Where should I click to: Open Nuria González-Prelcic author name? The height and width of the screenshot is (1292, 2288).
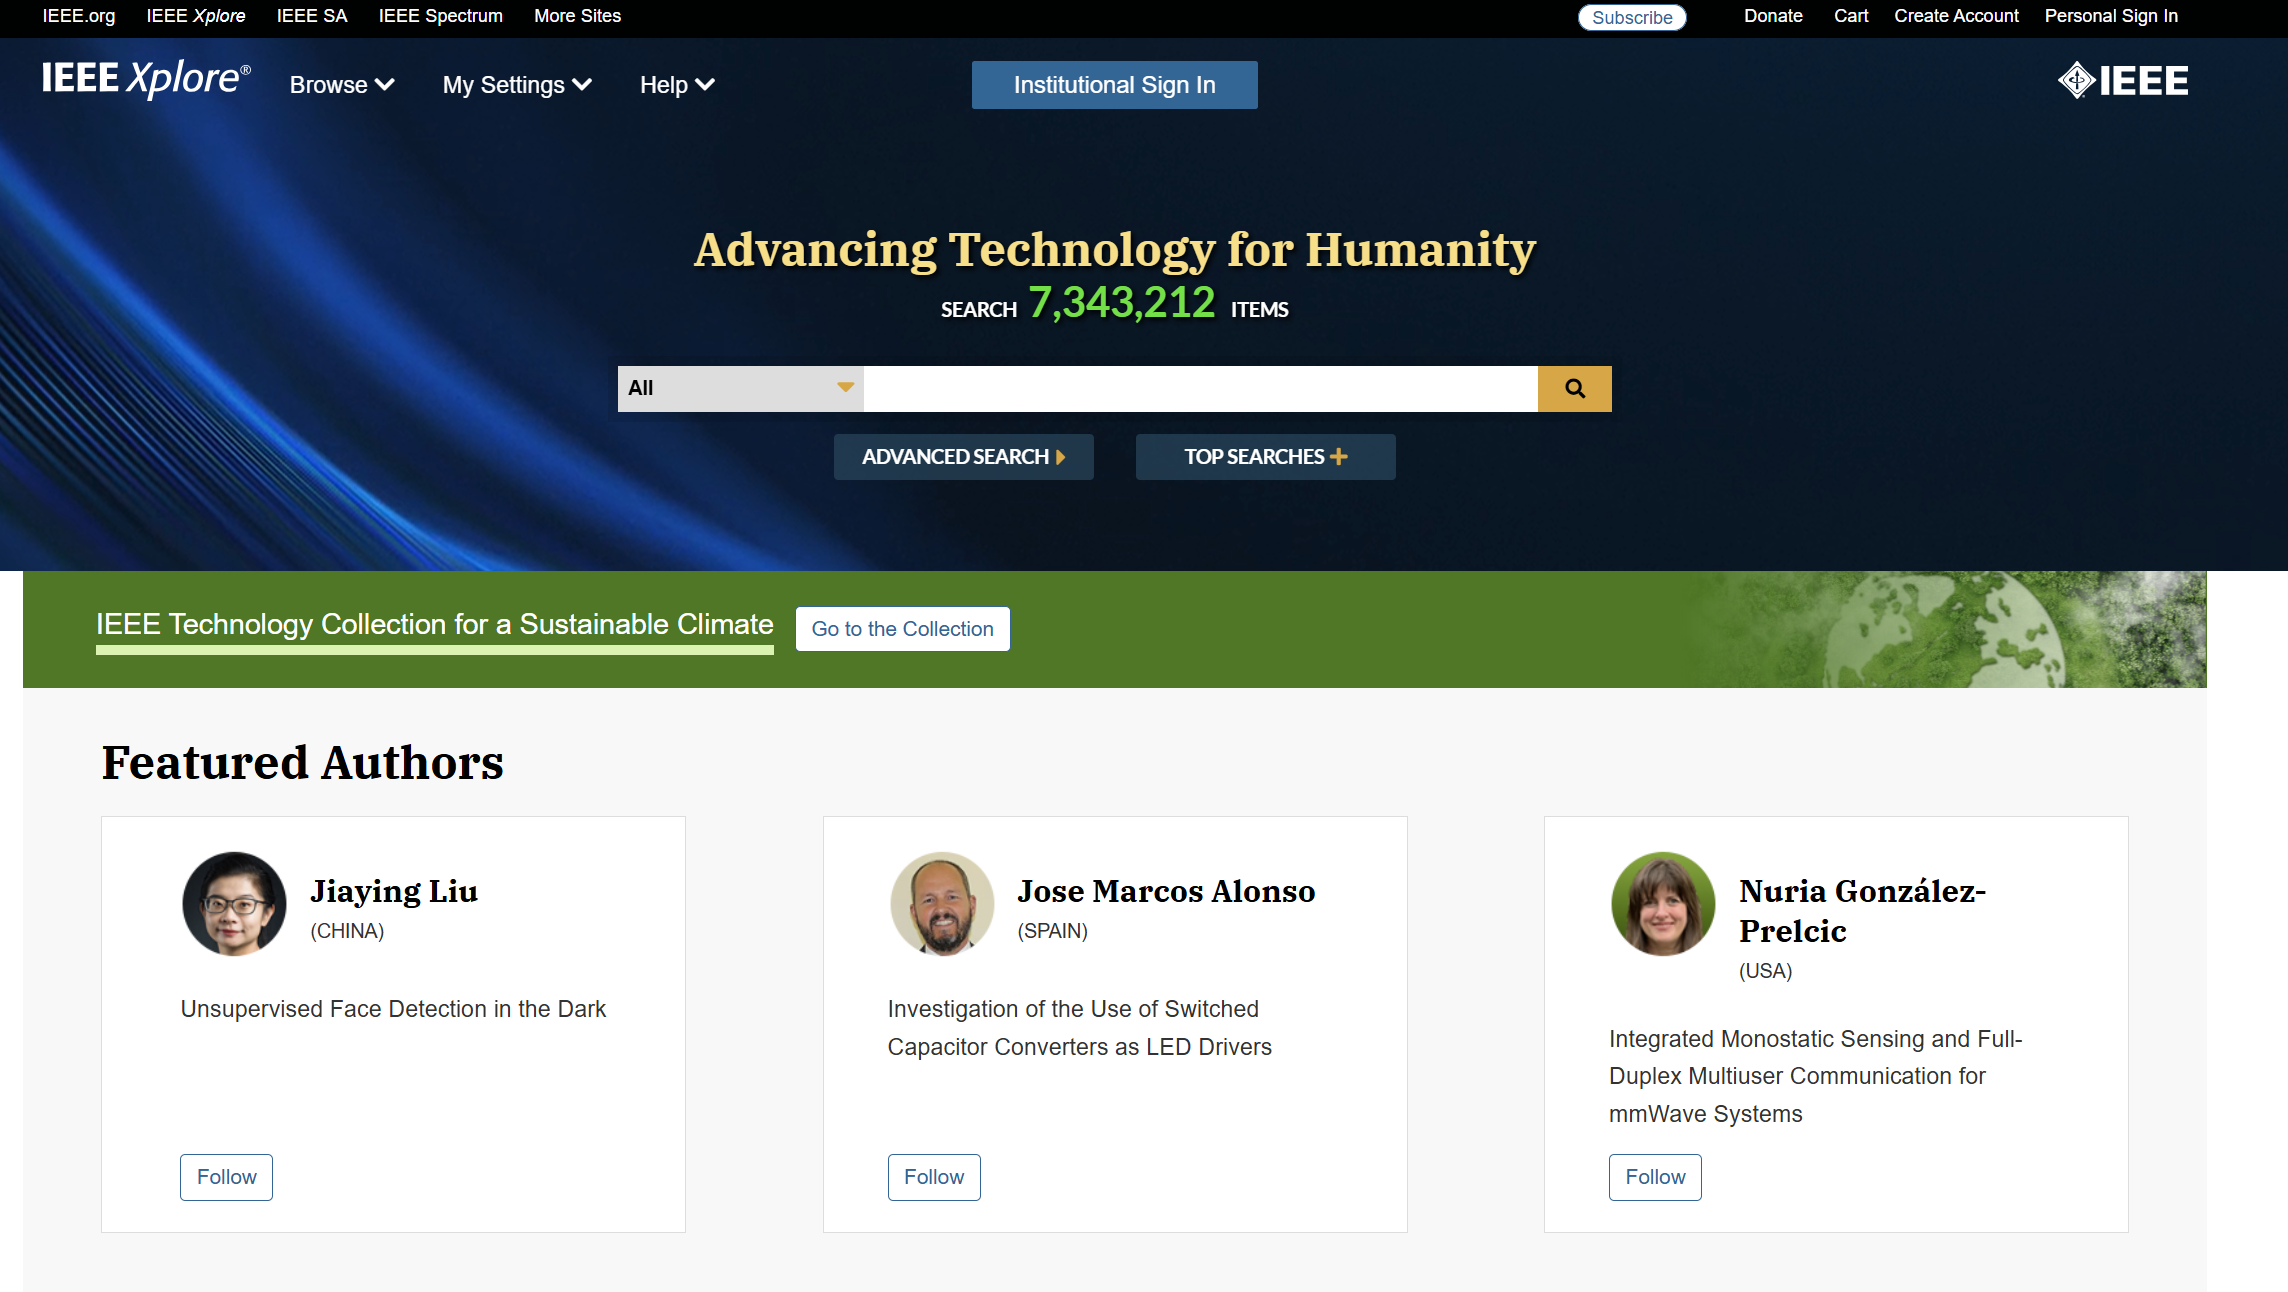click(1862, 911)
